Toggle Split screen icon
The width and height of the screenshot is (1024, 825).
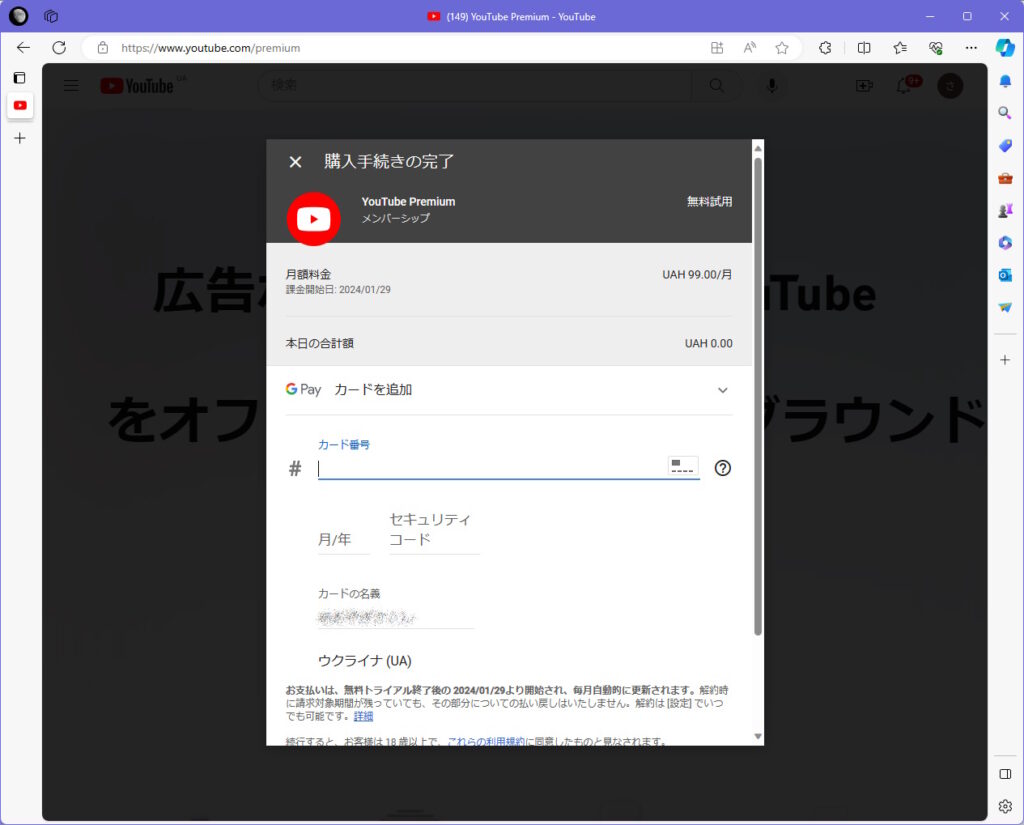(864, 48)
